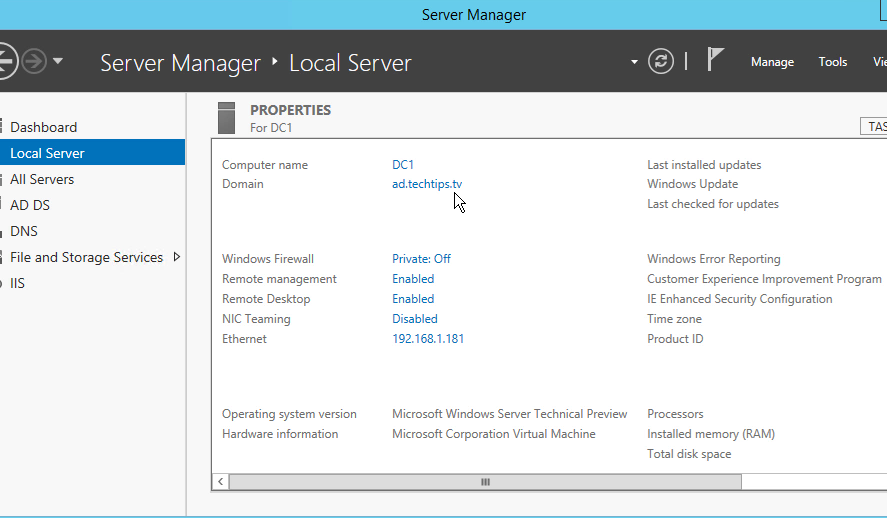Open the TASKS dropdown button
The height and width of the screenshot is (518, 887).
tap(873, 127)
